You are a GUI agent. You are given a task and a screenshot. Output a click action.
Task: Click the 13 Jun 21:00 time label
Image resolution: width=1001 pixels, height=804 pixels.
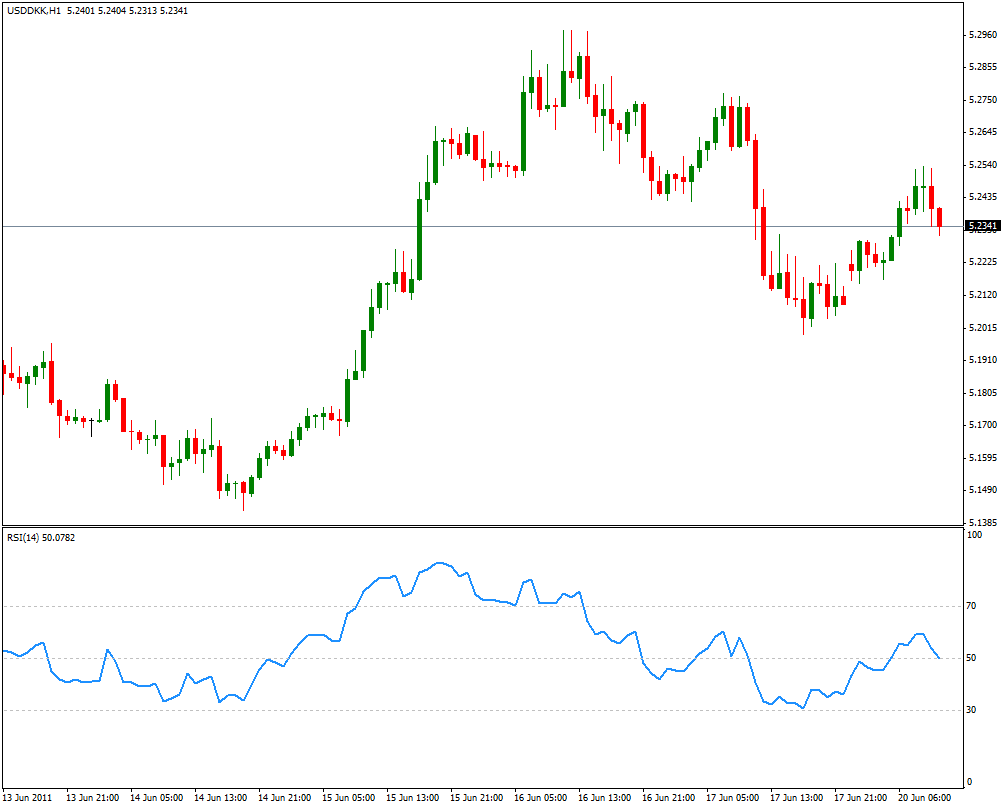(93, 798)
